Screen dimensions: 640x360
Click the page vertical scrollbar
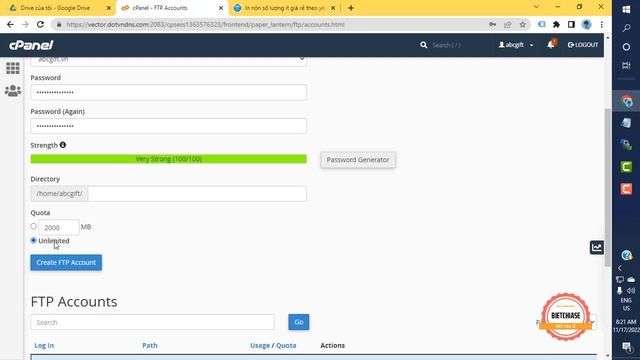tap(608, 188)
